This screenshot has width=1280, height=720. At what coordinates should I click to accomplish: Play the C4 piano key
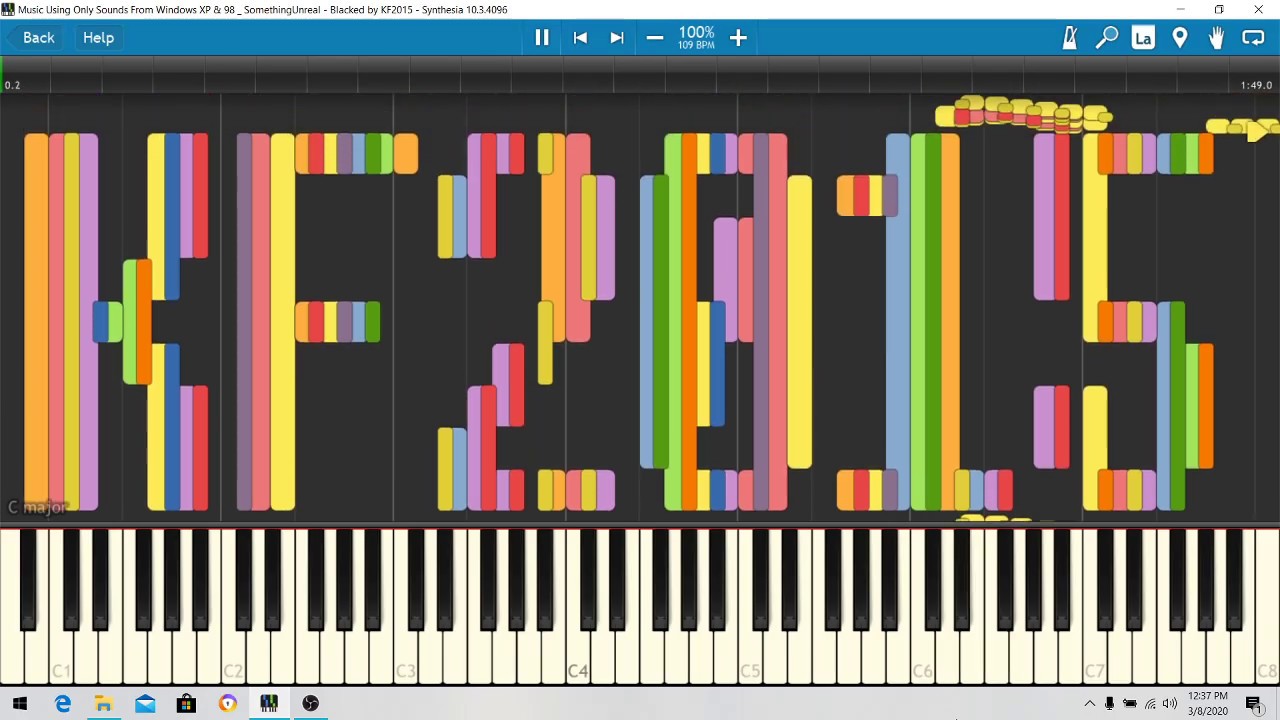click(x=578, y=660)
